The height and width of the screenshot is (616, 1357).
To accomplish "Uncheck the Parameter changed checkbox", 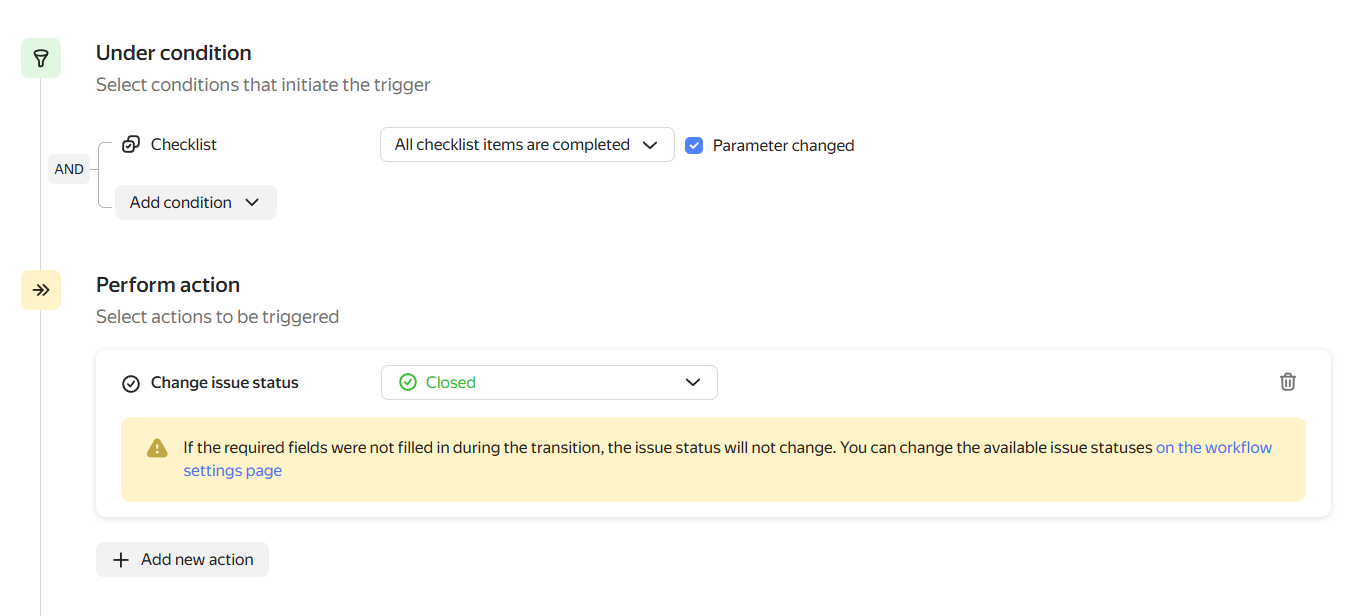I will click(x=694, y=145).
